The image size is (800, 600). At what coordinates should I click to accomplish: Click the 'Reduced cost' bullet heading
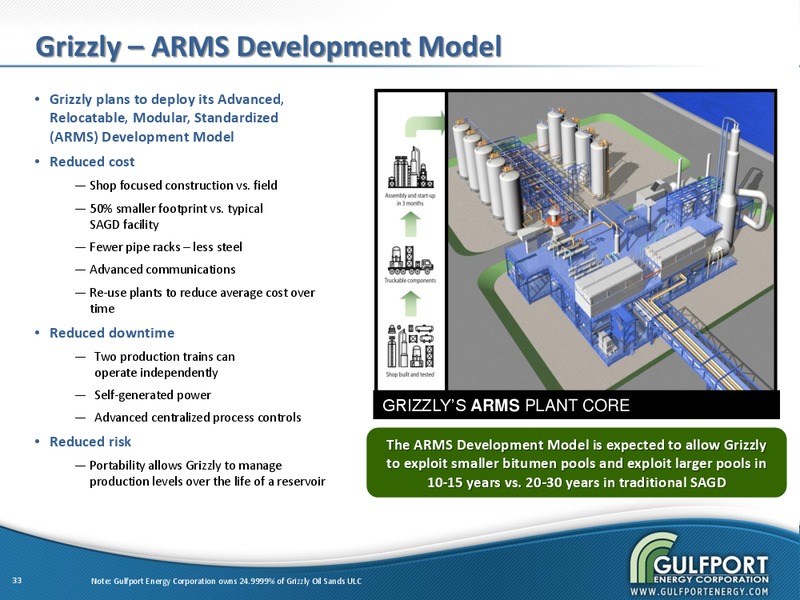tap(92, 162)
